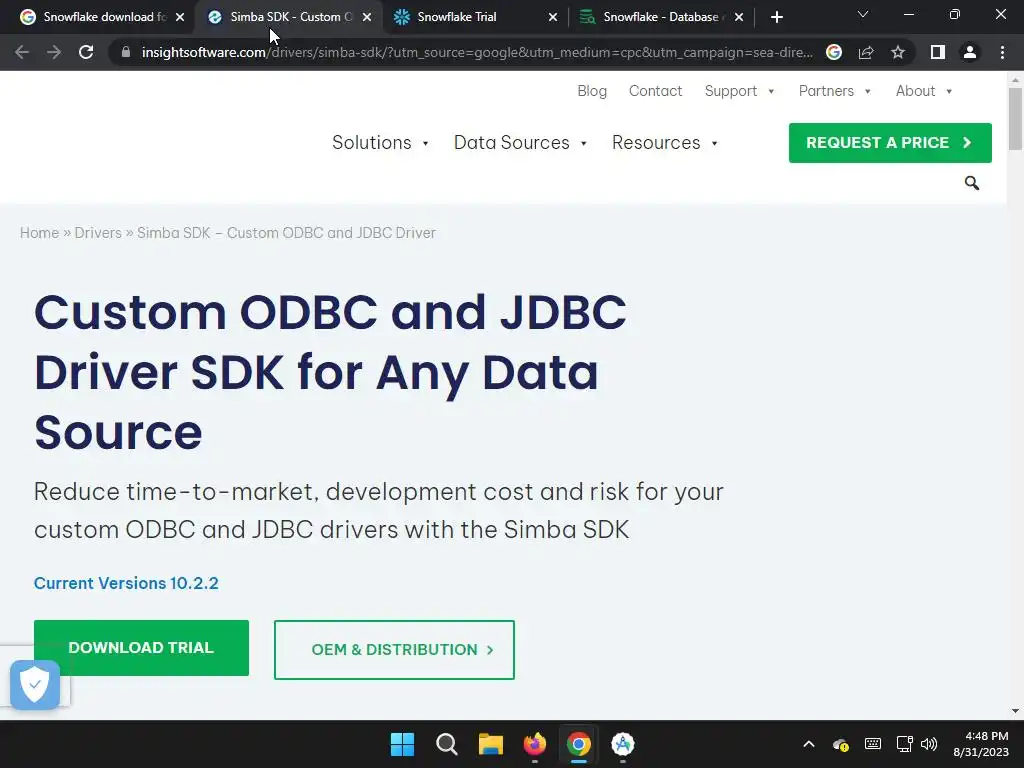Image resolution: width=1024 pixels, height=768 pixels.
Task: Open the tab search chevron
Action: (x=863, y=14)
